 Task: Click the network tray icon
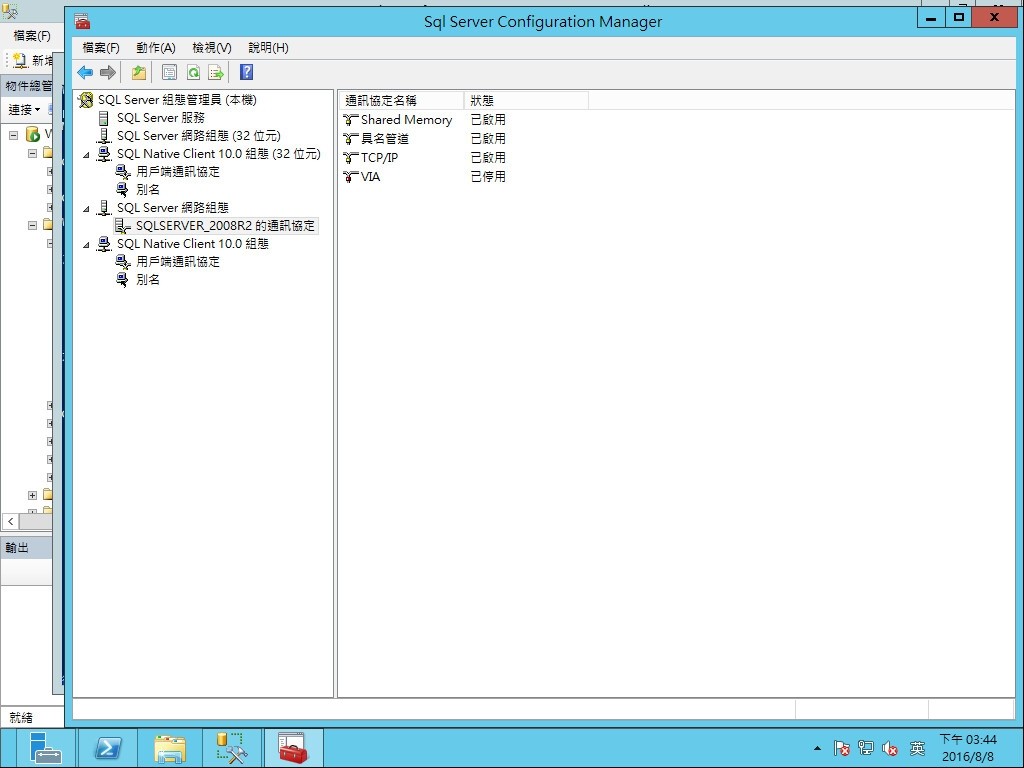click(x=866, y=748)
